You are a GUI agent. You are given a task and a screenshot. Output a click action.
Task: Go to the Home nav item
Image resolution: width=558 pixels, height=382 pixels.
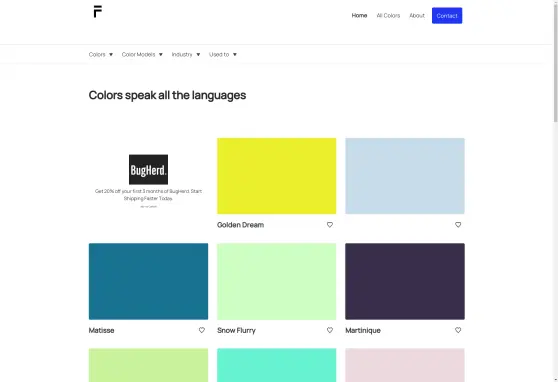(x=359, y=15)
